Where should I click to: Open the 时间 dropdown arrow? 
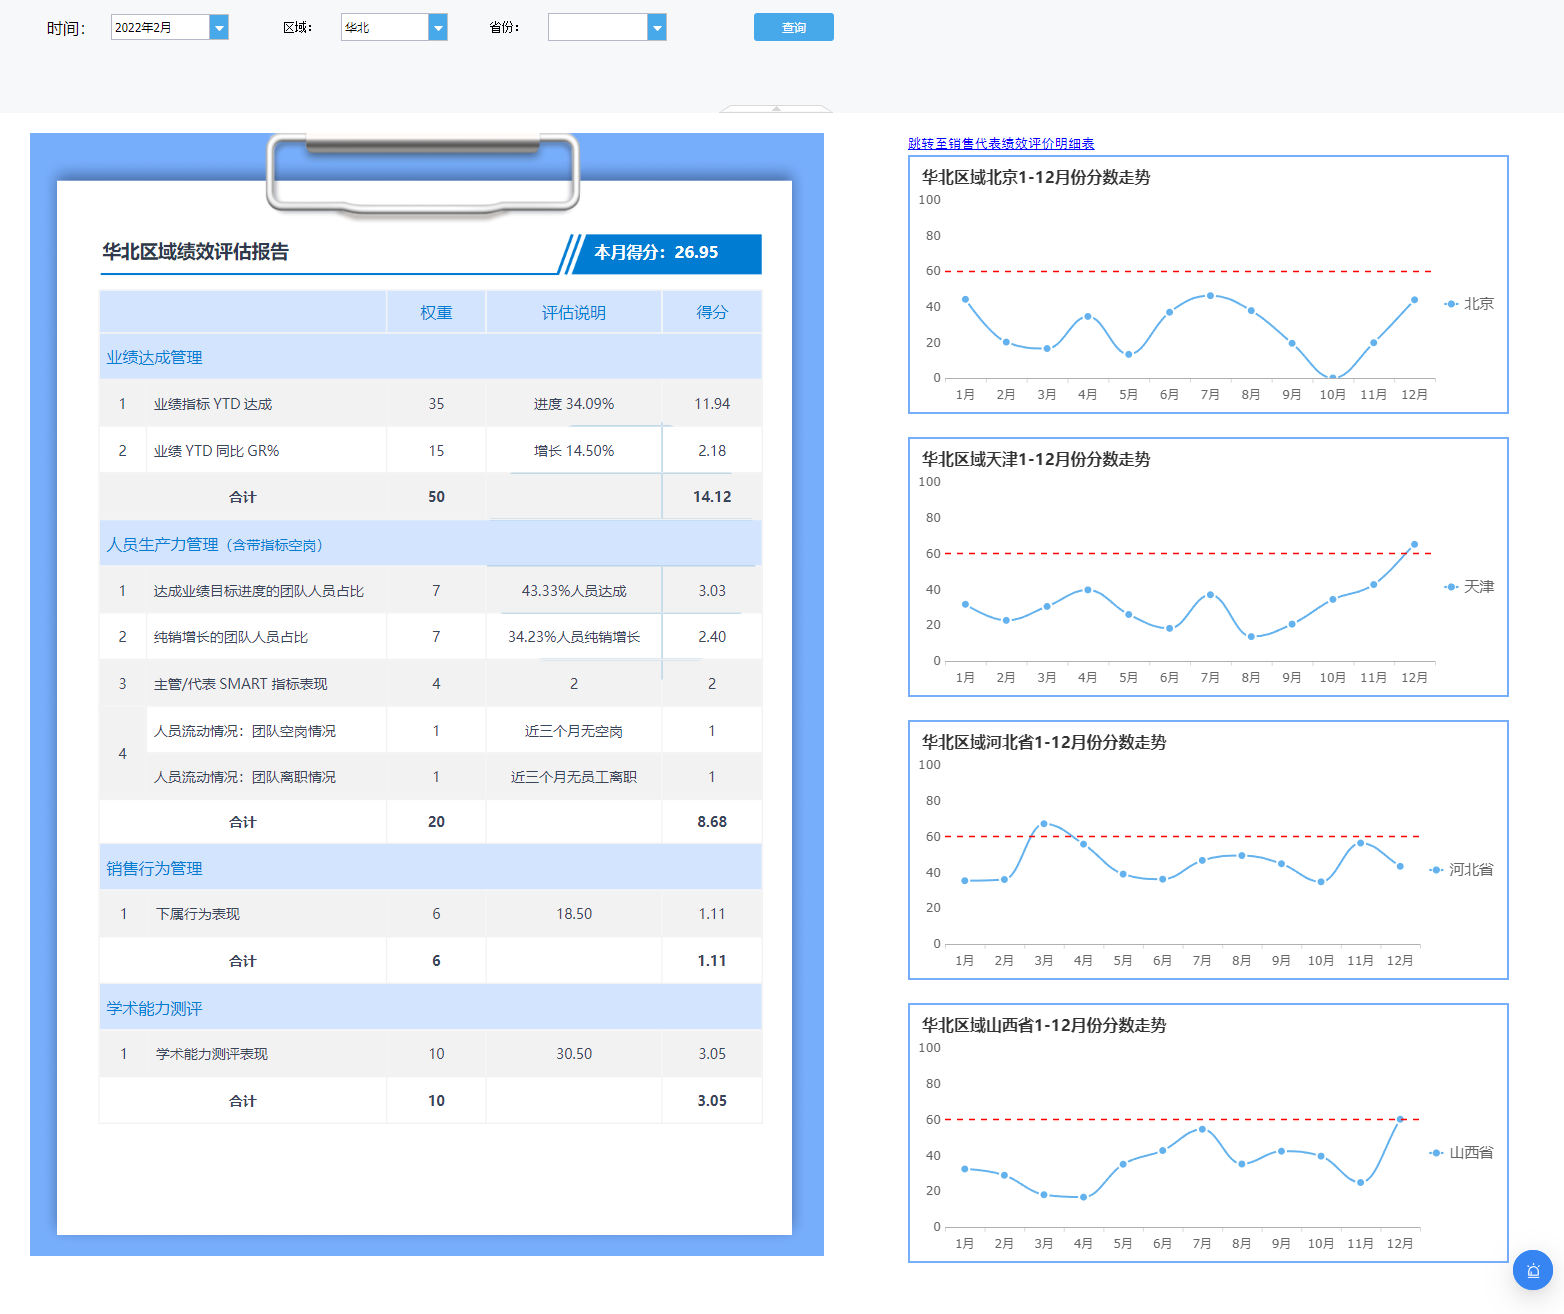[219, 27]
